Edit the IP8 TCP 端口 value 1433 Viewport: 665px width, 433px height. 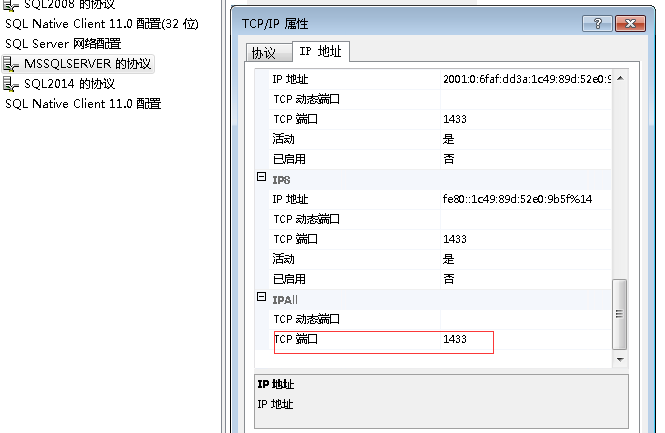click(x=525, y=239)
